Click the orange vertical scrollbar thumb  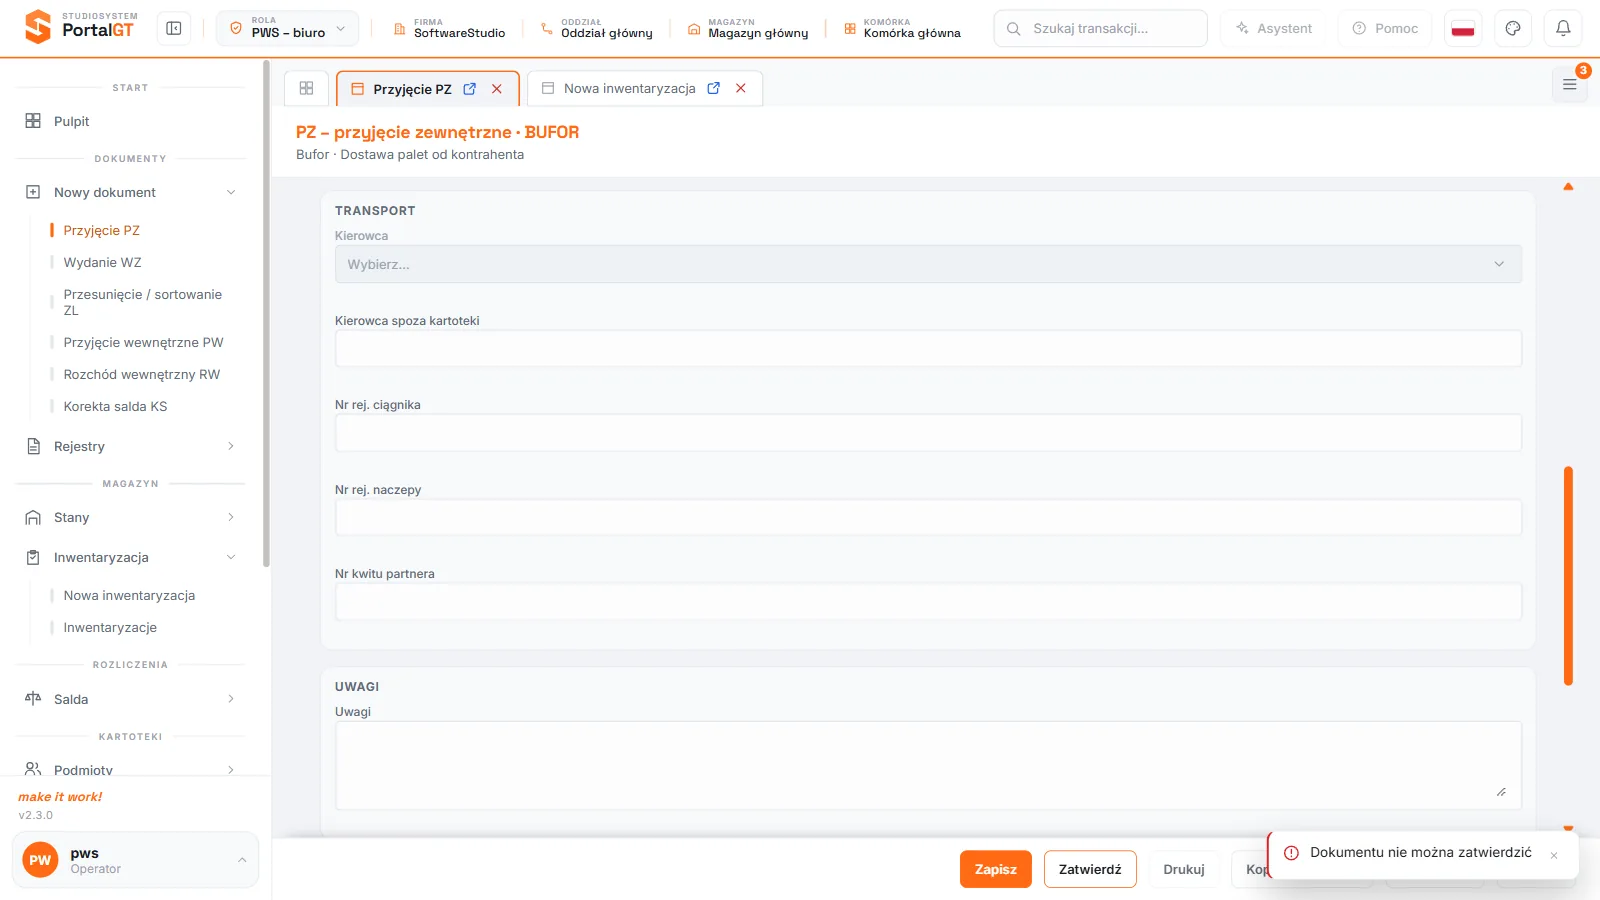pos(1568,576)
